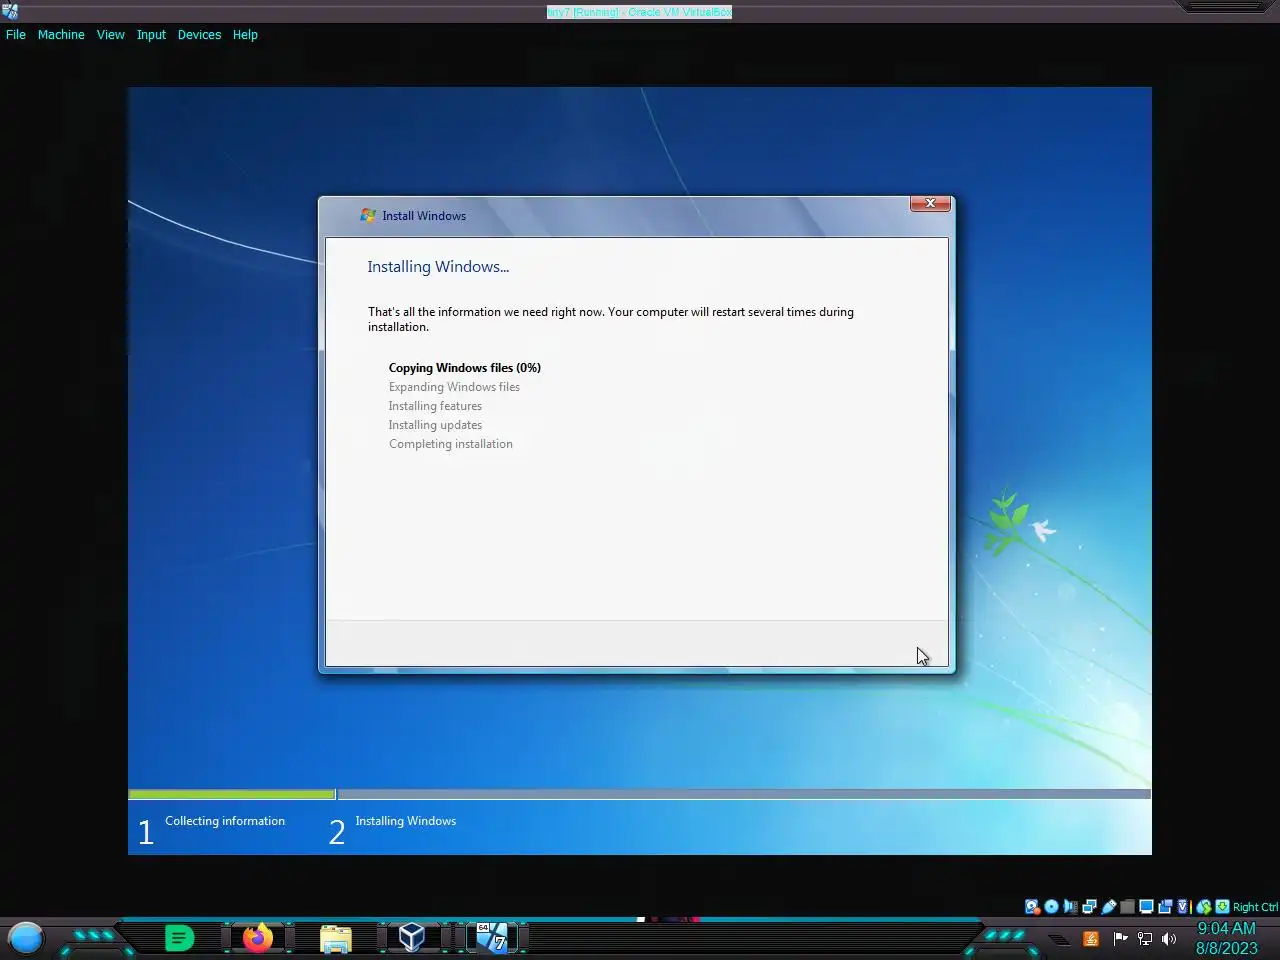
Task: Open File Explorer from the taskbar
Action: 336,939
